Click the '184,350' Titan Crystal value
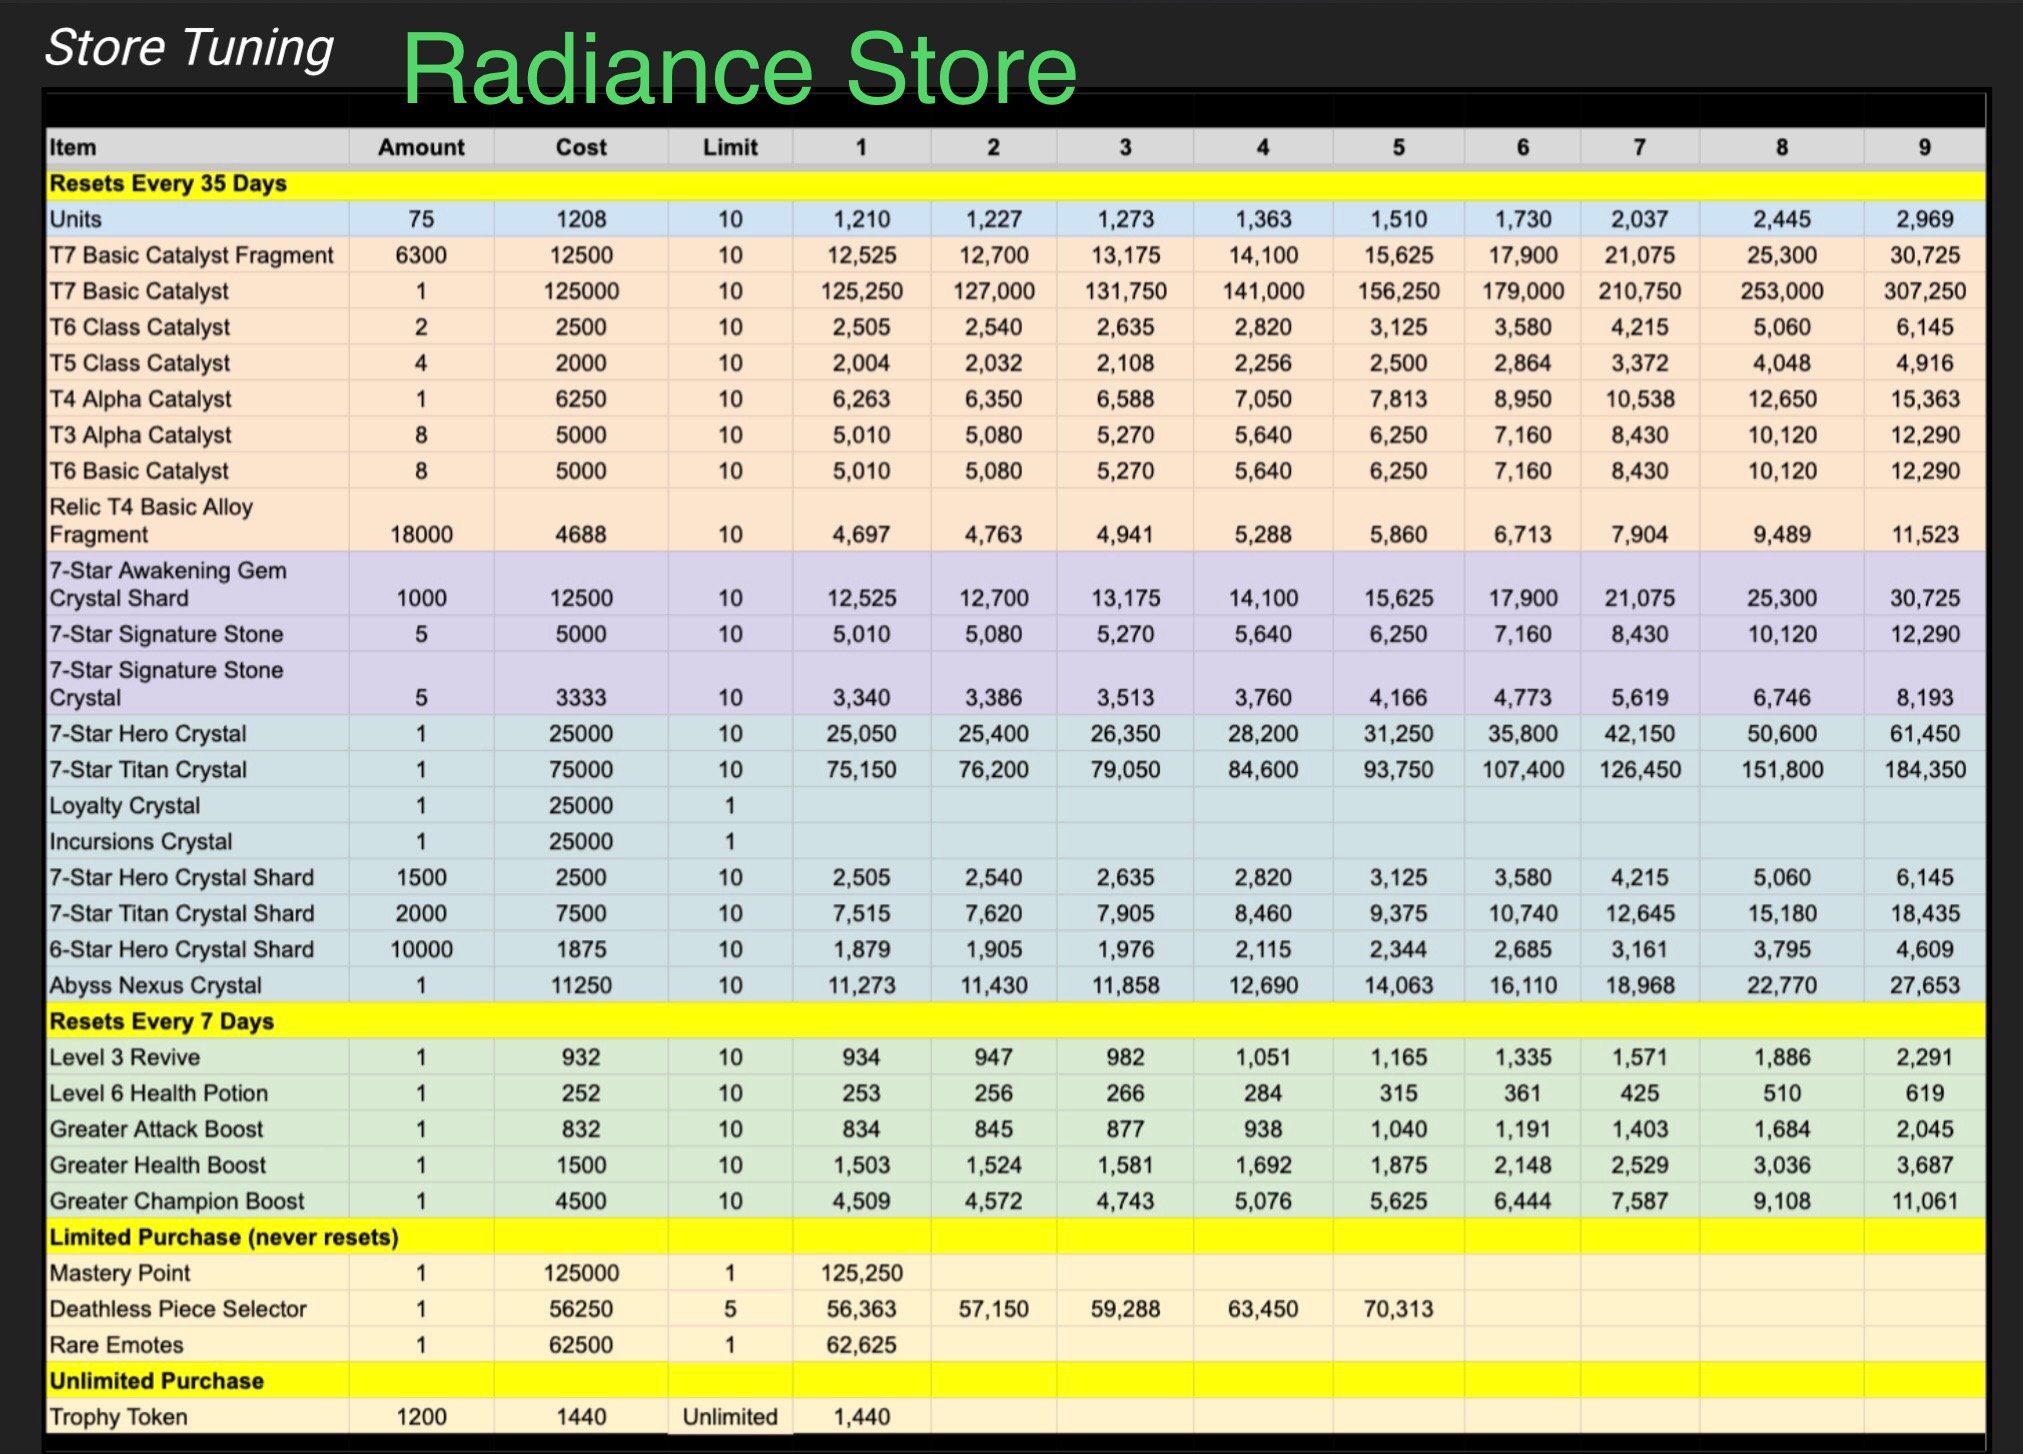 point(1925,770)
